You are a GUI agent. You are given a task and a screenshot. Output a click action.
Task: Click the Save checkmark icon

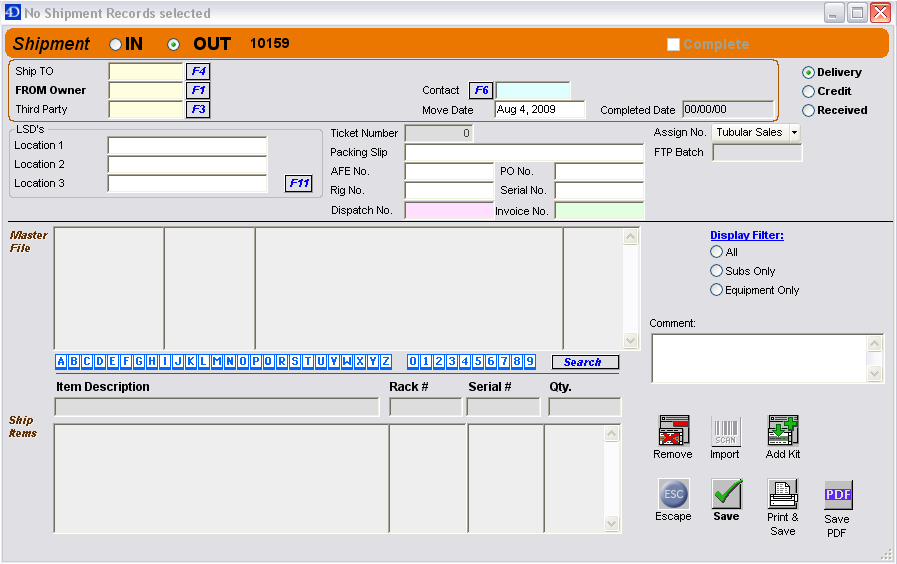726,494
